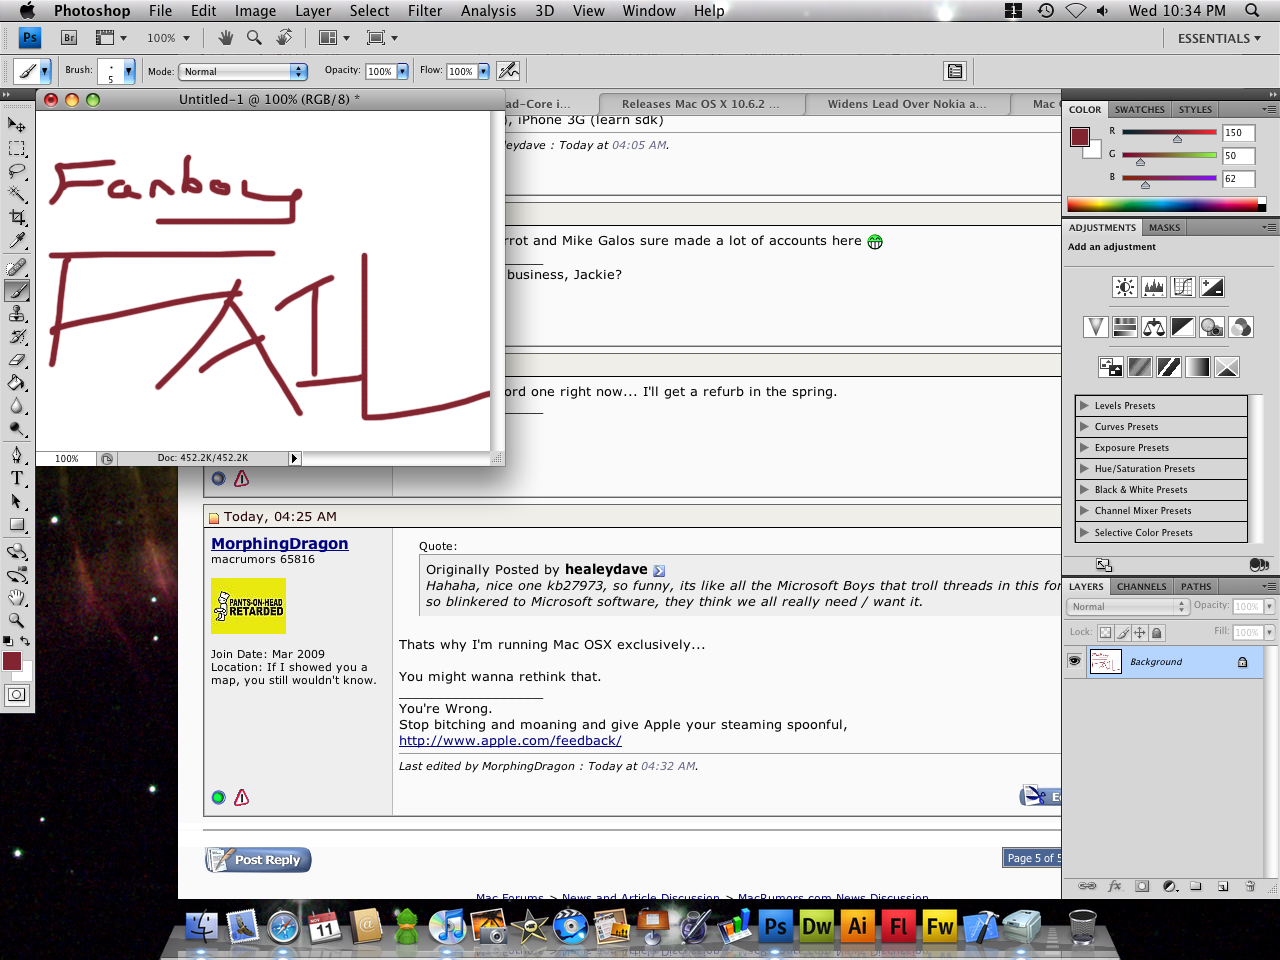Add a Color Balance adjustment

click(1153, 327)
